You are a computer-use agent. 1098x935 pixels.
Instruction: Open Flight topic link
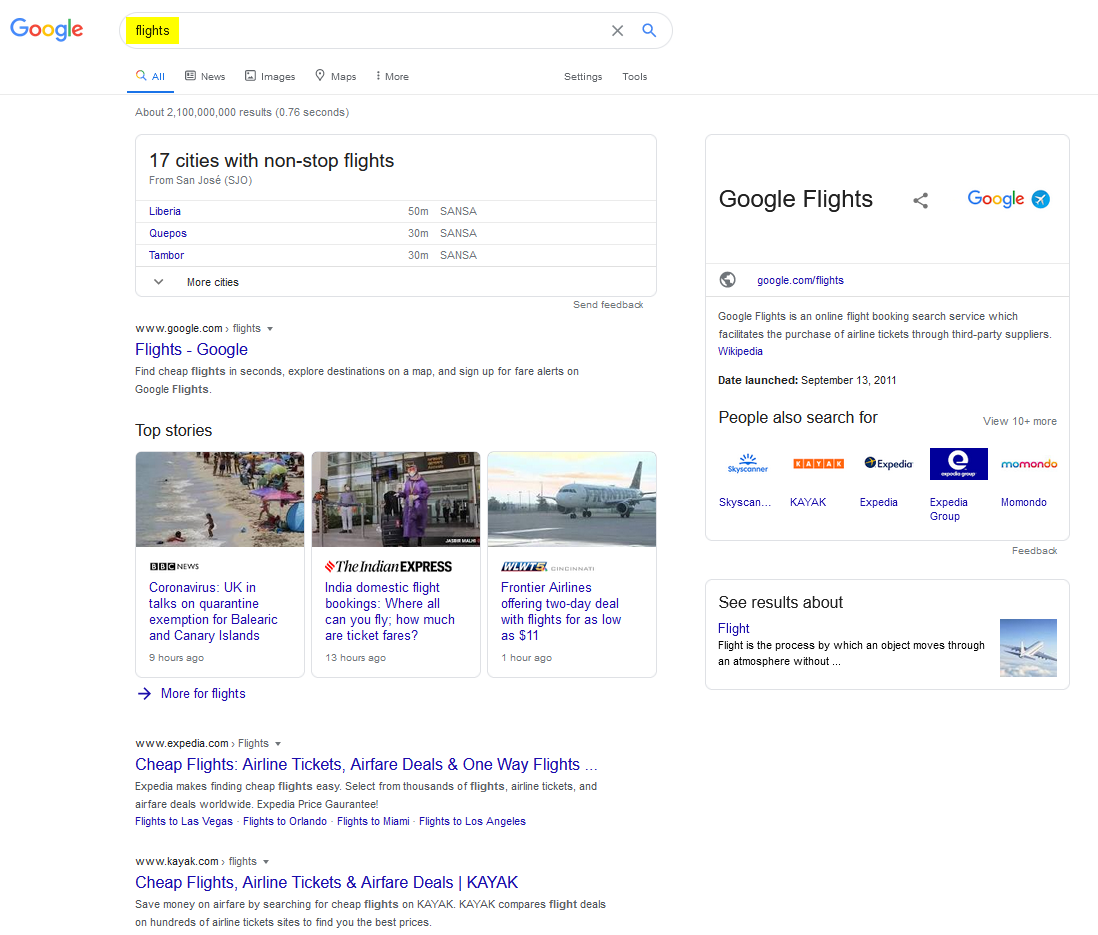[x=733, y=628]
